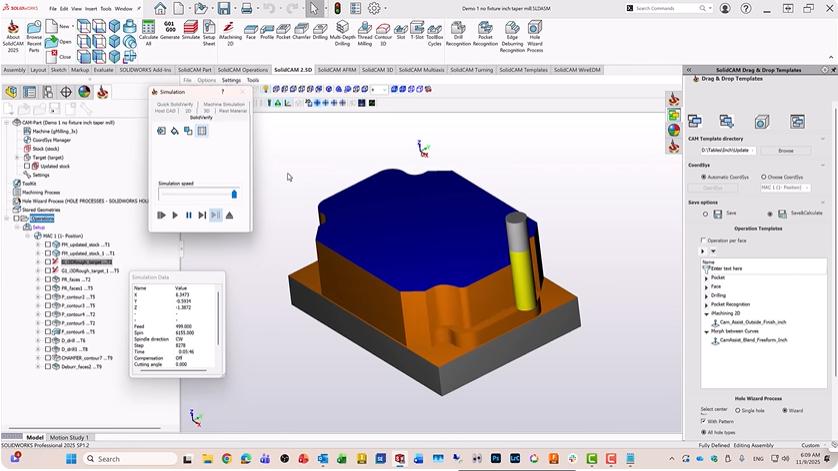Stop the simulation with the eject button
Screen dimensions: 838x471
[x=229, y=215]
